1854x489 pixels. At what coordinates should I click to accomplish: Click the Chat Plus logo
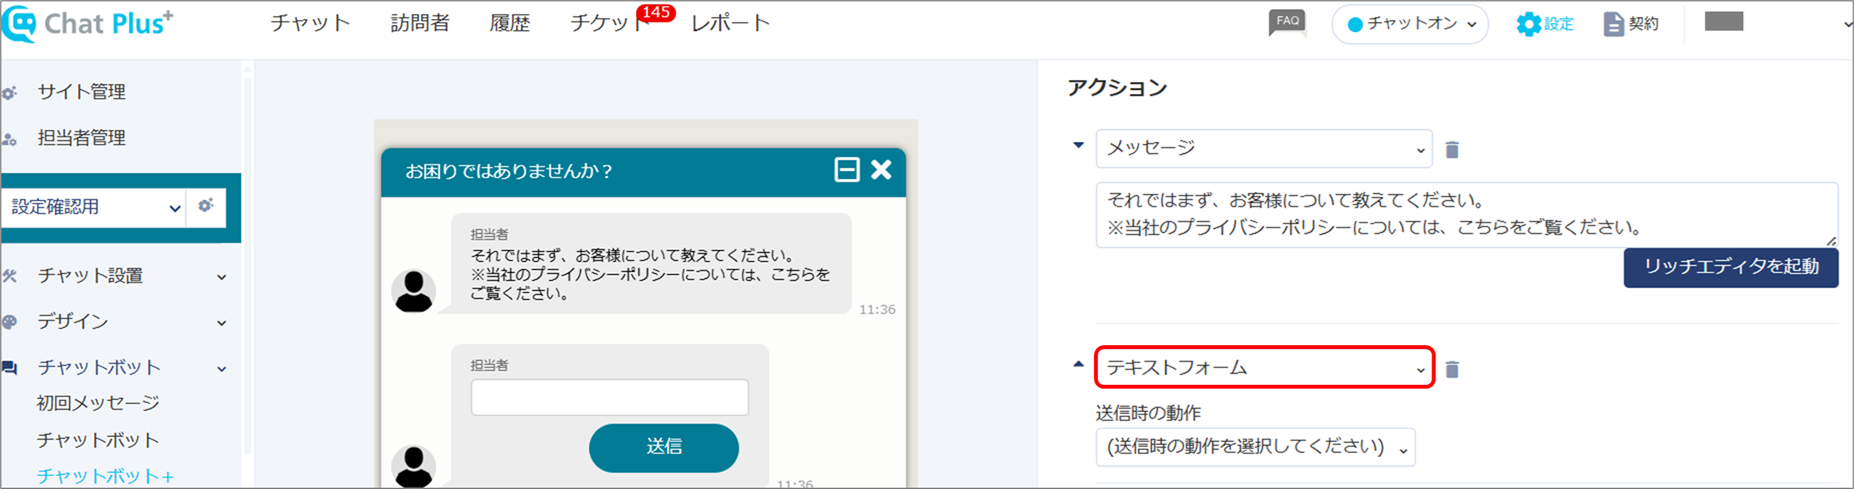88,24
